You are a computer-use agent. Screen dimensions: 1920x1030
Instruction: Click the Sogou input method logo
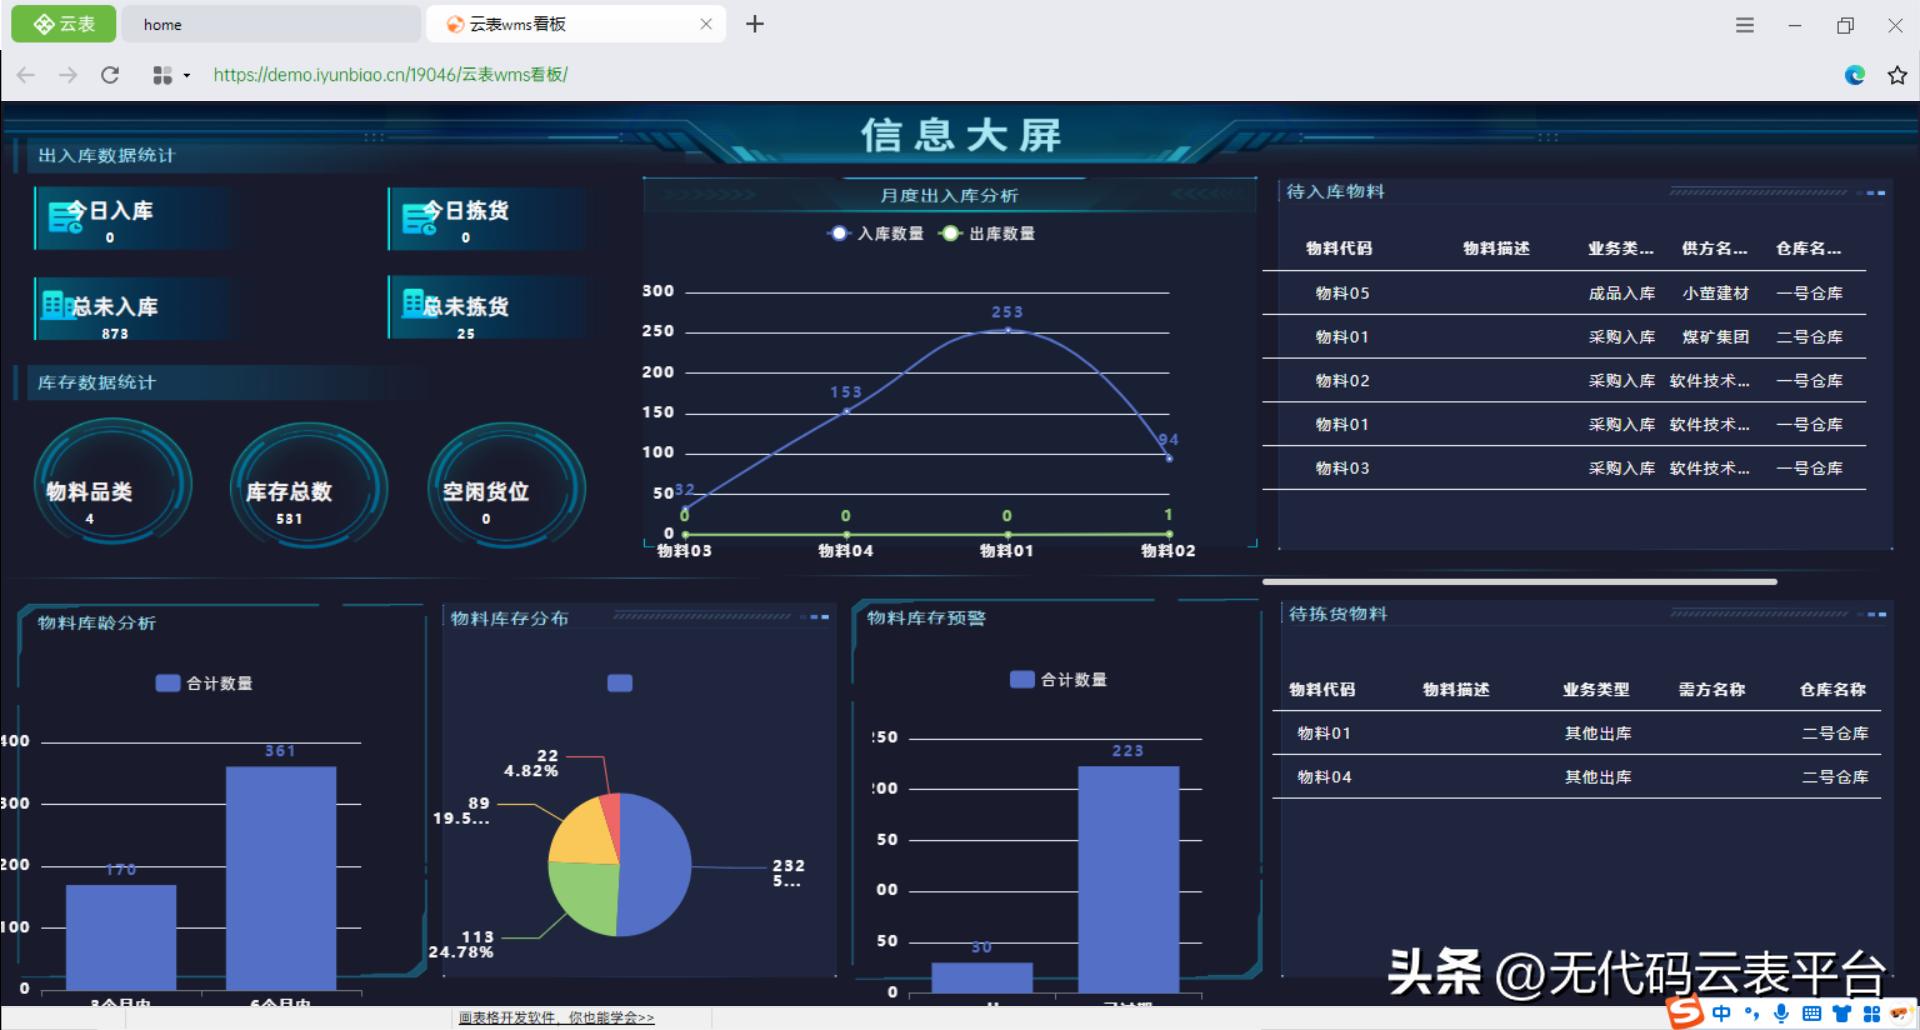coord(1685,1012)
